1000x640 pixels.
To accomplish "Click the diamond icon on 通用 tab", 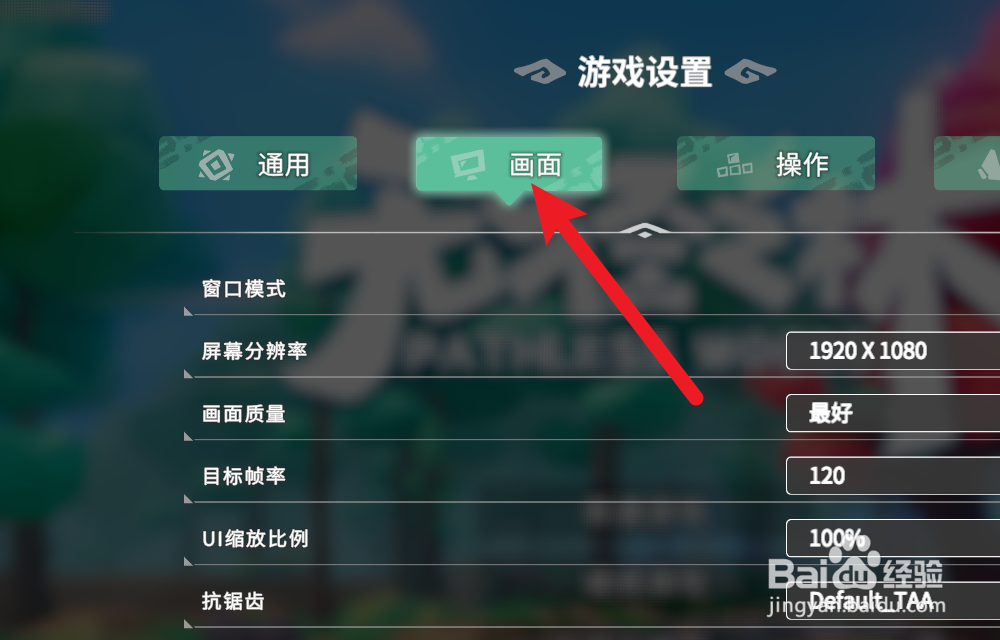I will coord(216,164).
